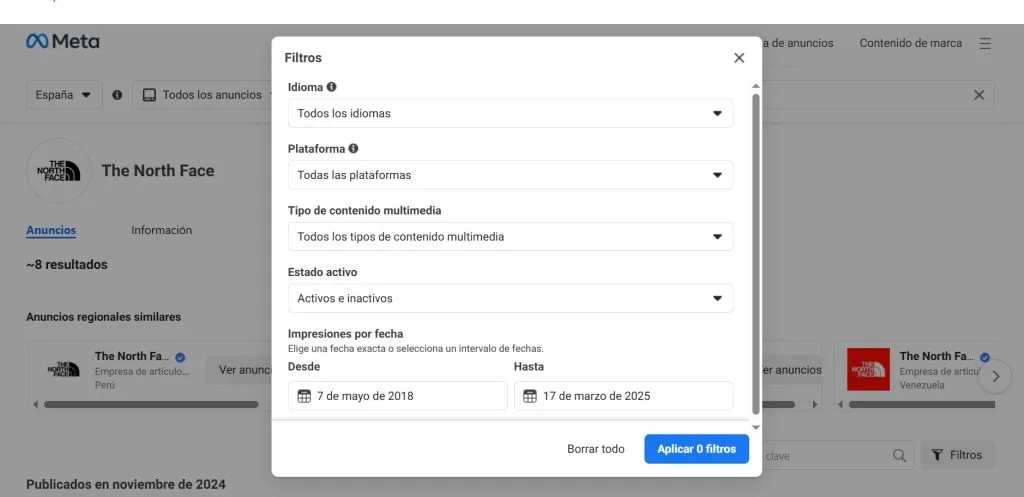Click the info icon beside España selector
The image size is (1024, 497).
[117, 95]
